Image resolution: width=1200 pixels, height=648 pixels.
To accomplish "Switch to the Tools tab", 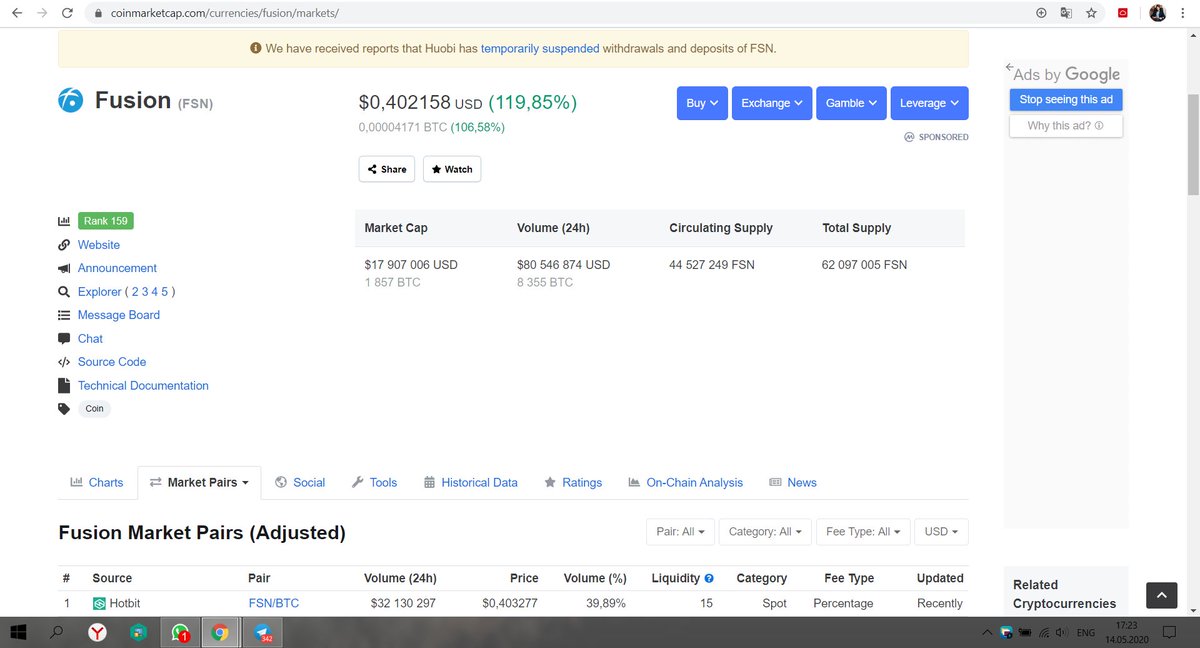I will [x=374, y=482].
